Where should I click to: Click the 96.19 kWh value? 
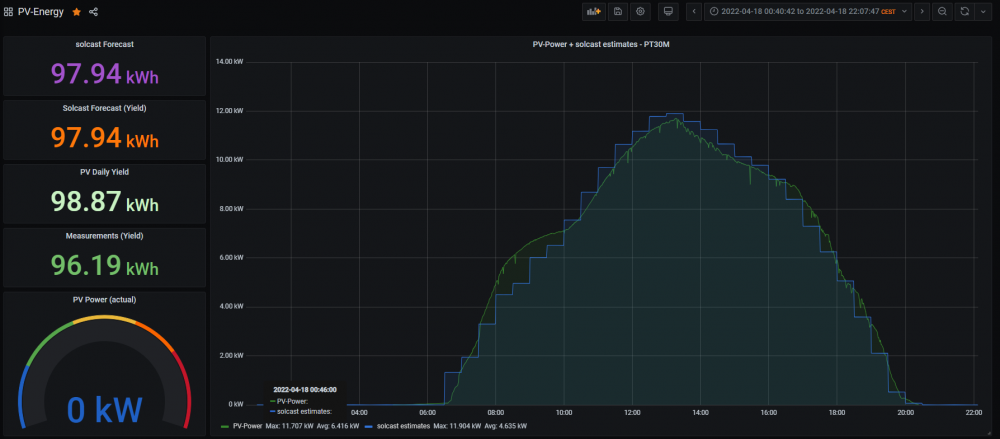(105, 265)
